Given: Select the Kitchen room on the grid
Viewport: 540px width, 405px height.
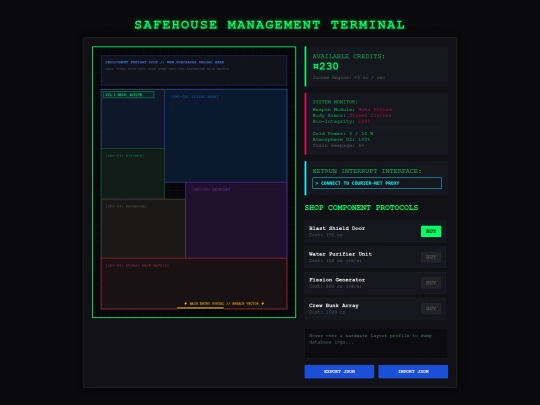Looking at the screenshot, I should click(133, 174).
